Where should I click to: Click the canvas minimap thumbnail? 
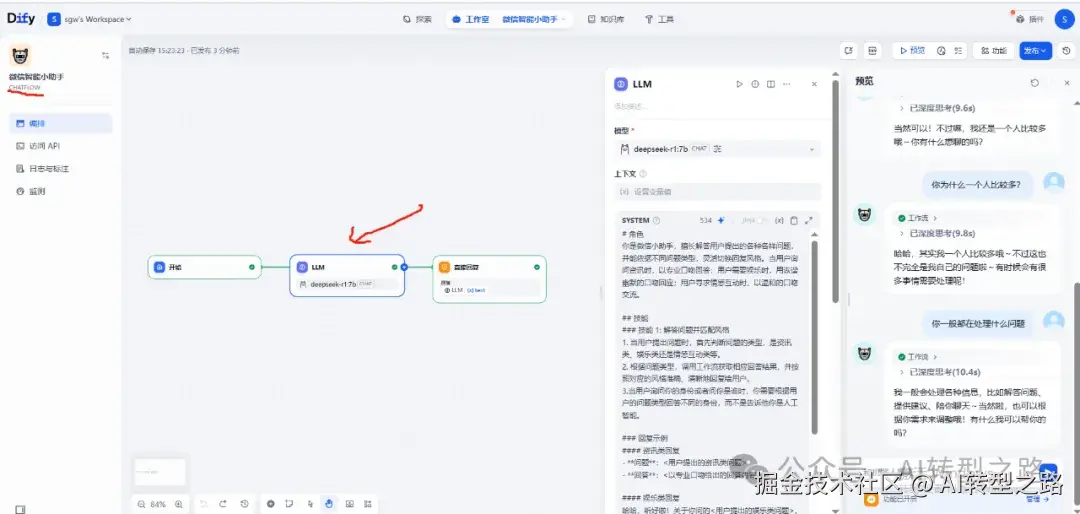[160, 472]
